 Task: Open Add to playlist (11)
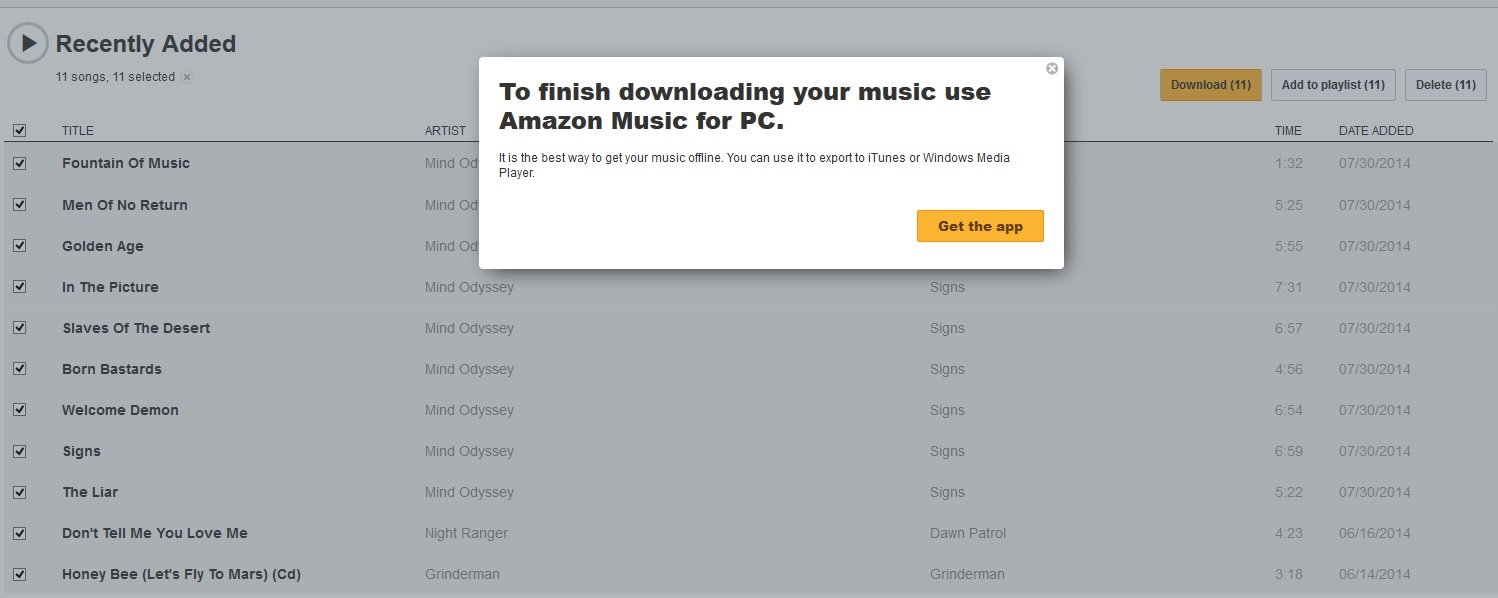1333,85
